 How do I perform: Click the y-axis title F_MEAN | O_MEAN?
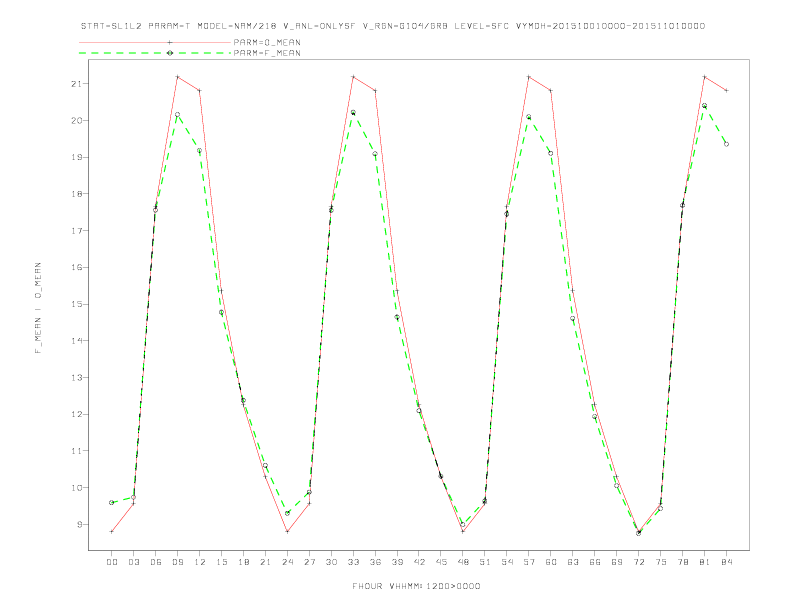pyautogui.click(x=38, y=308)
